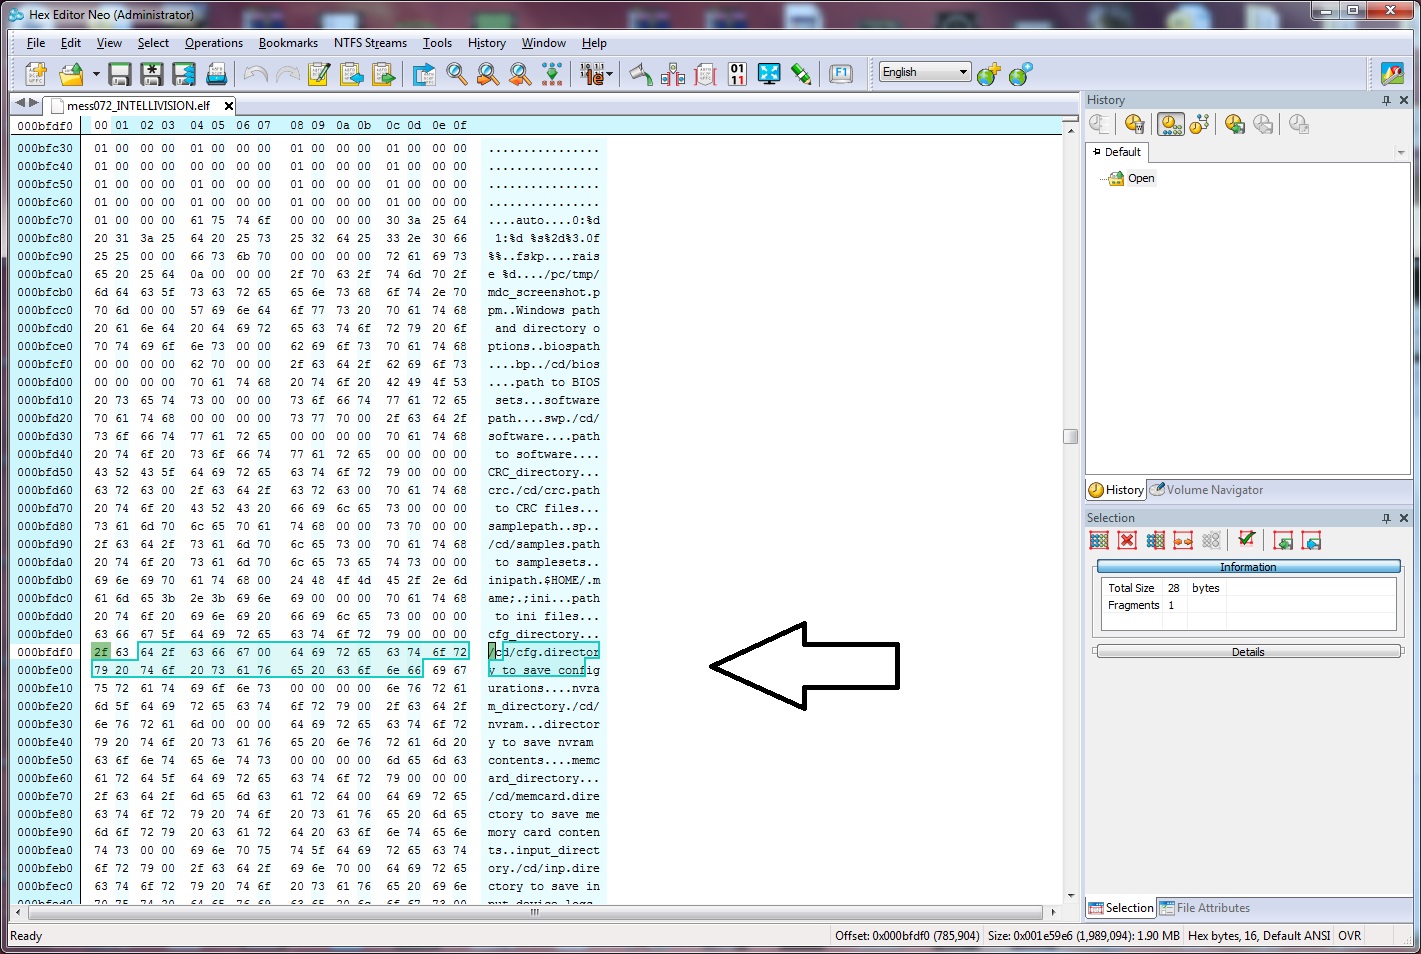Click the Fill selection paint bucket icon
The height and width of the screenshot is (954, 1421).
pos(641,73)
